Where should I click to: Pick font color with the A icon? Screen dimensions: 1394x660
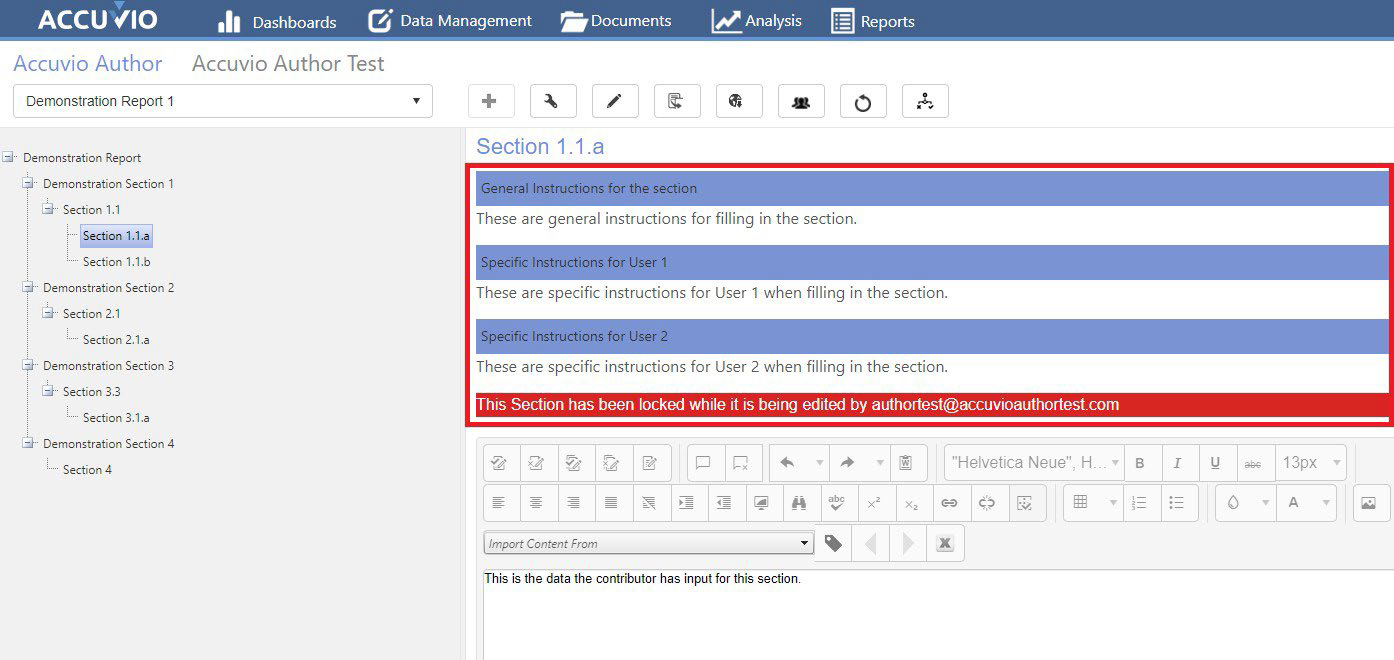tap(1293, 503)
